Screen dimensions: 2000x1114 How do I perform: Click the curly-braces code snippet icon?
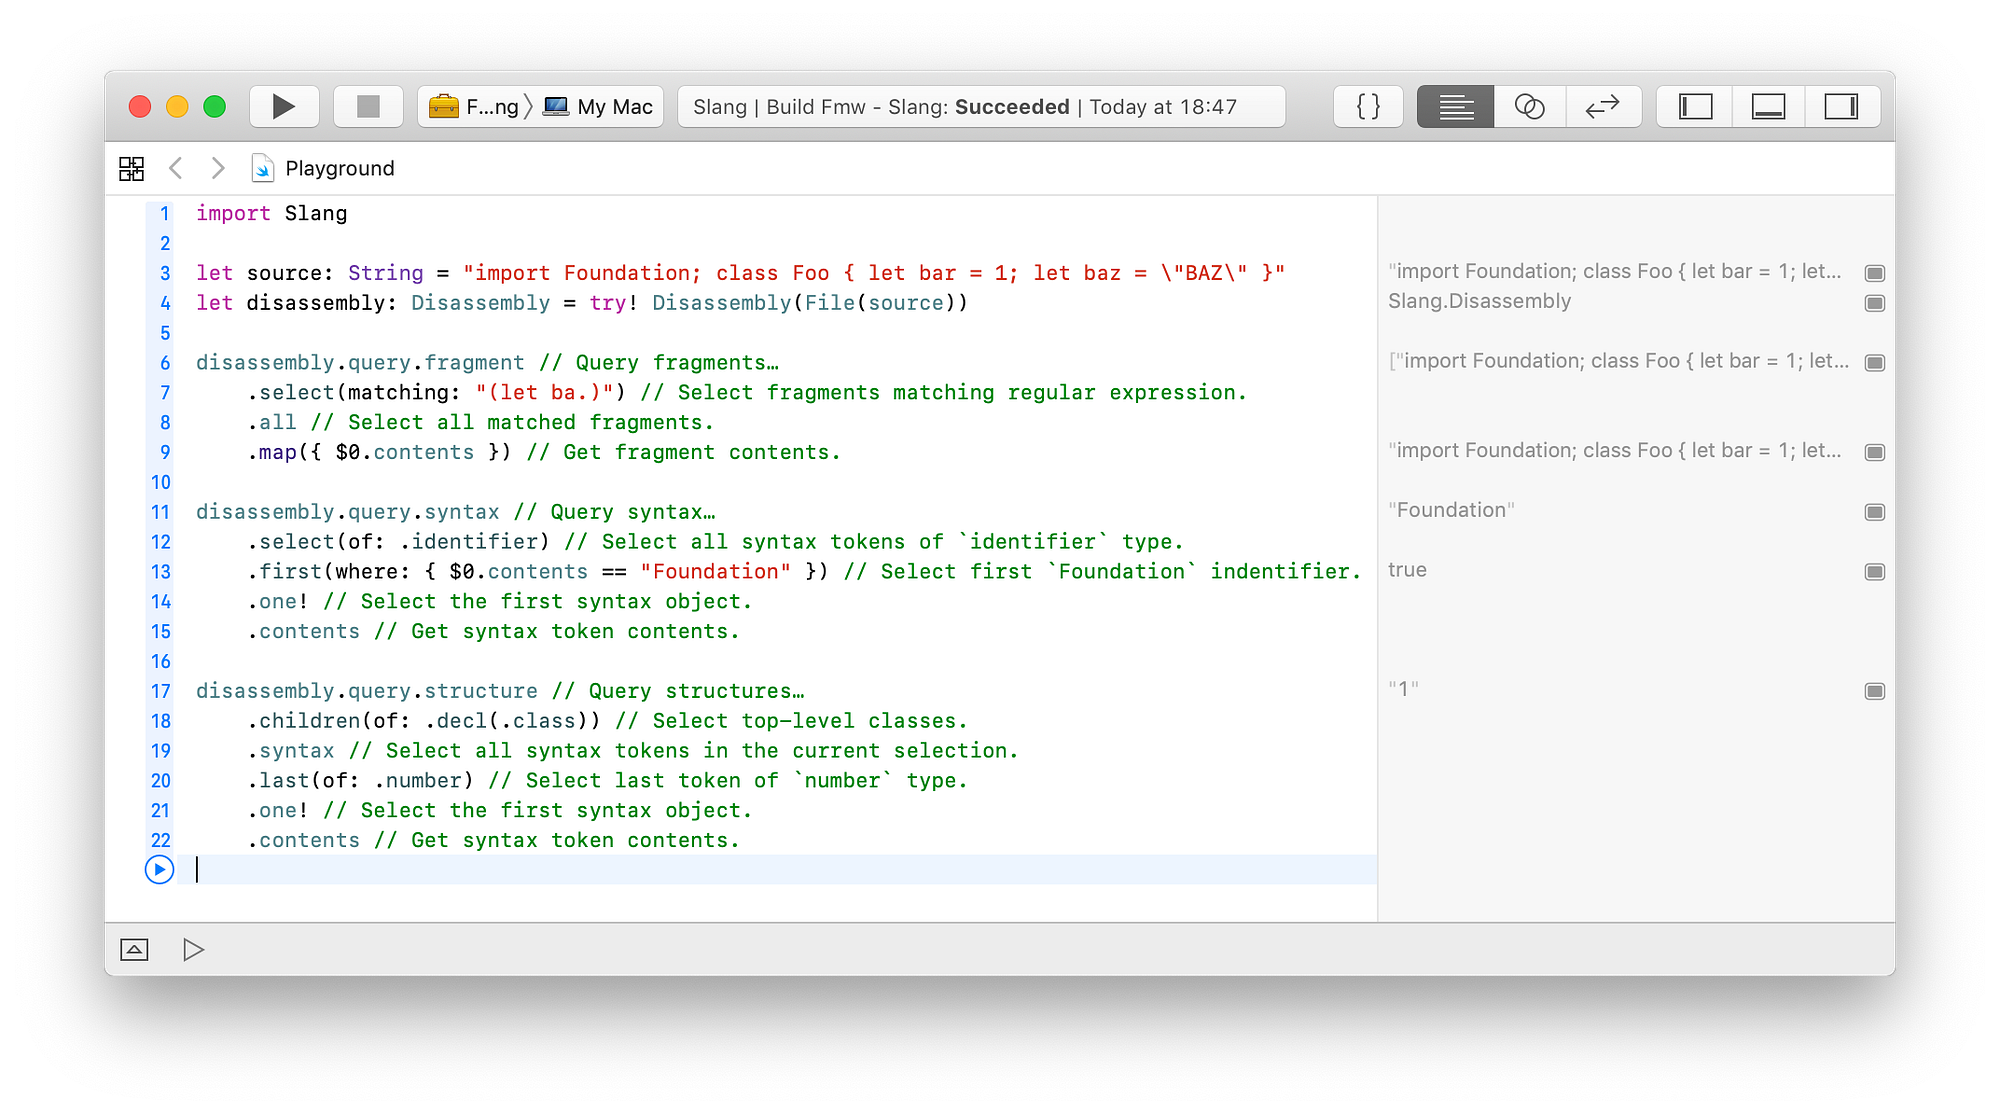1368,106
